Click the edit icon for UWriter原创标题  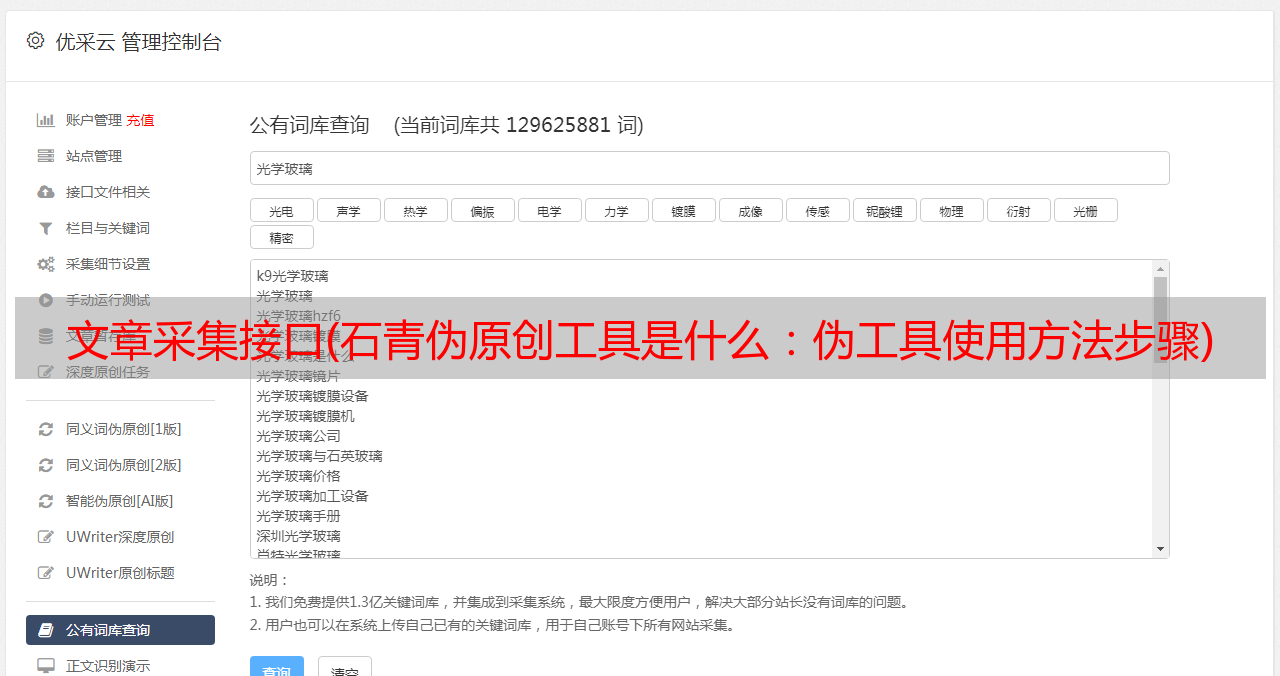[x=46, y=573]
